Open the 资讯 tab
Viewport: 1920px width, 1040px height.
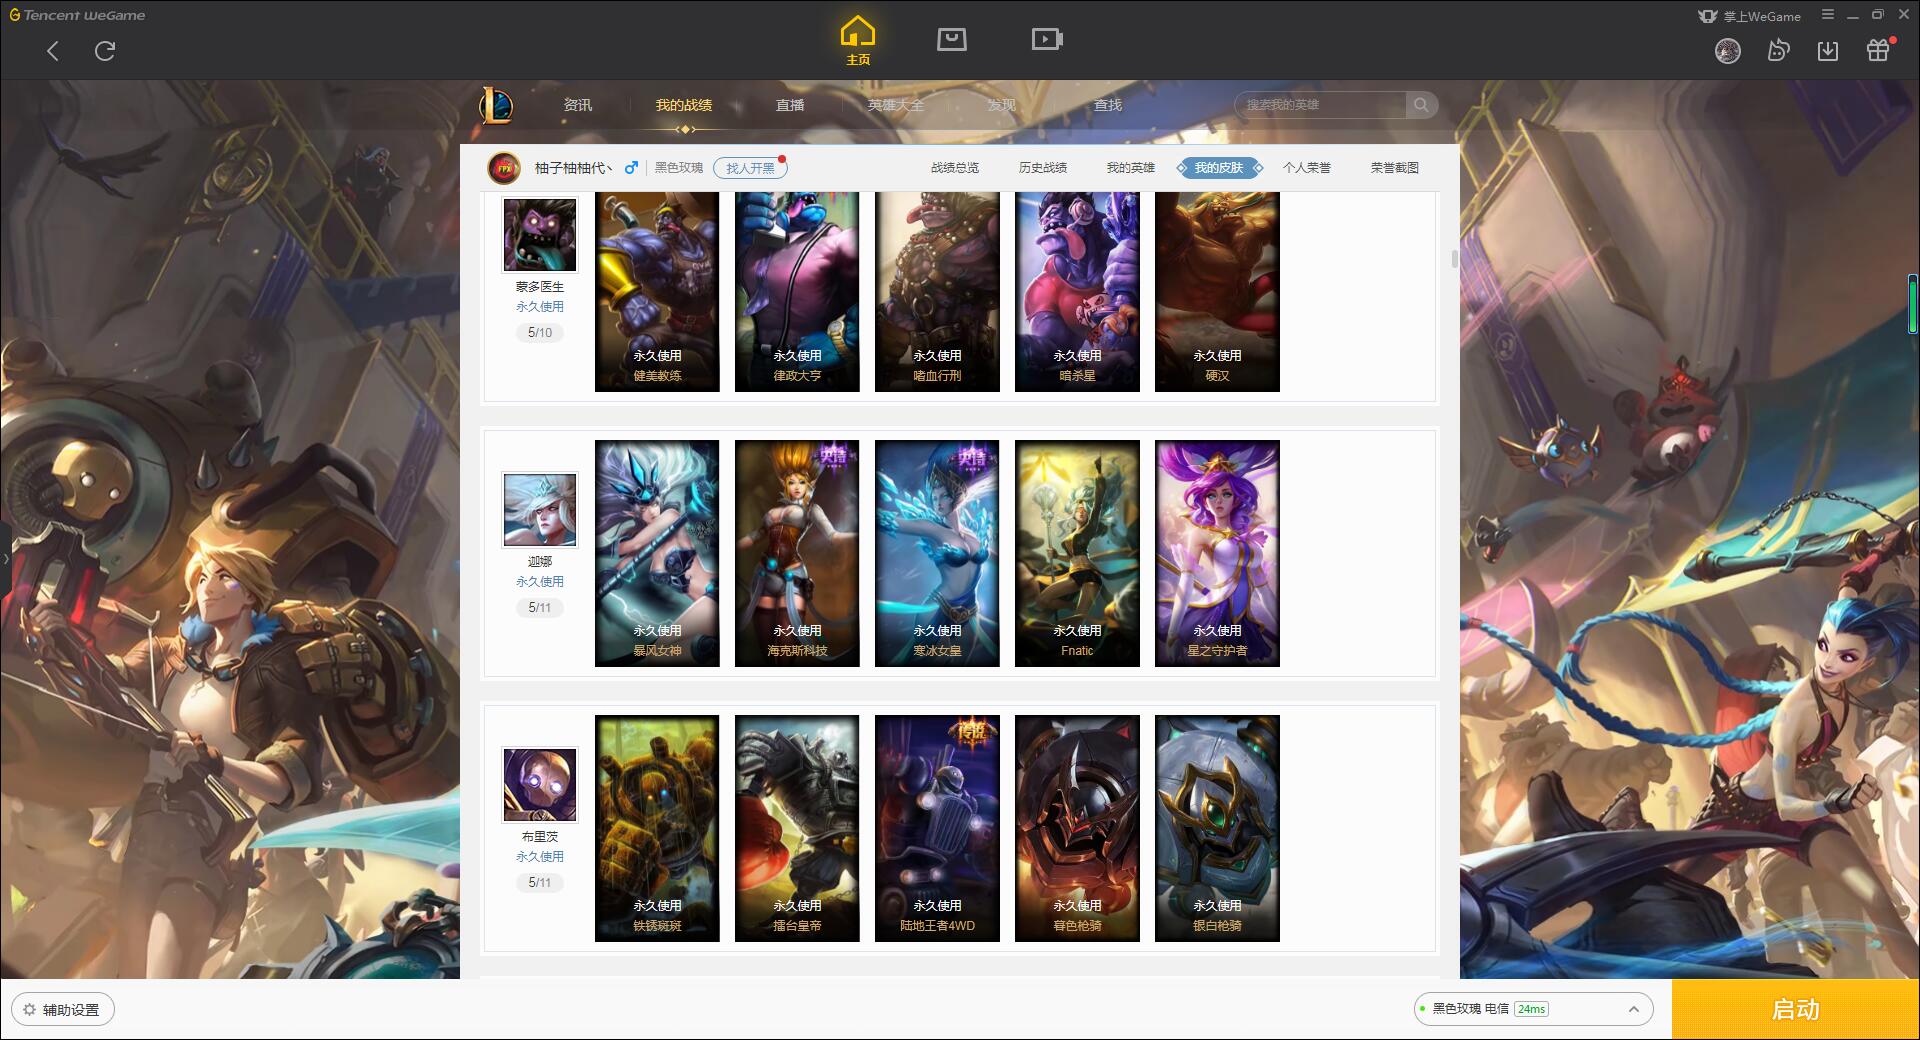(x=578, y=105)
